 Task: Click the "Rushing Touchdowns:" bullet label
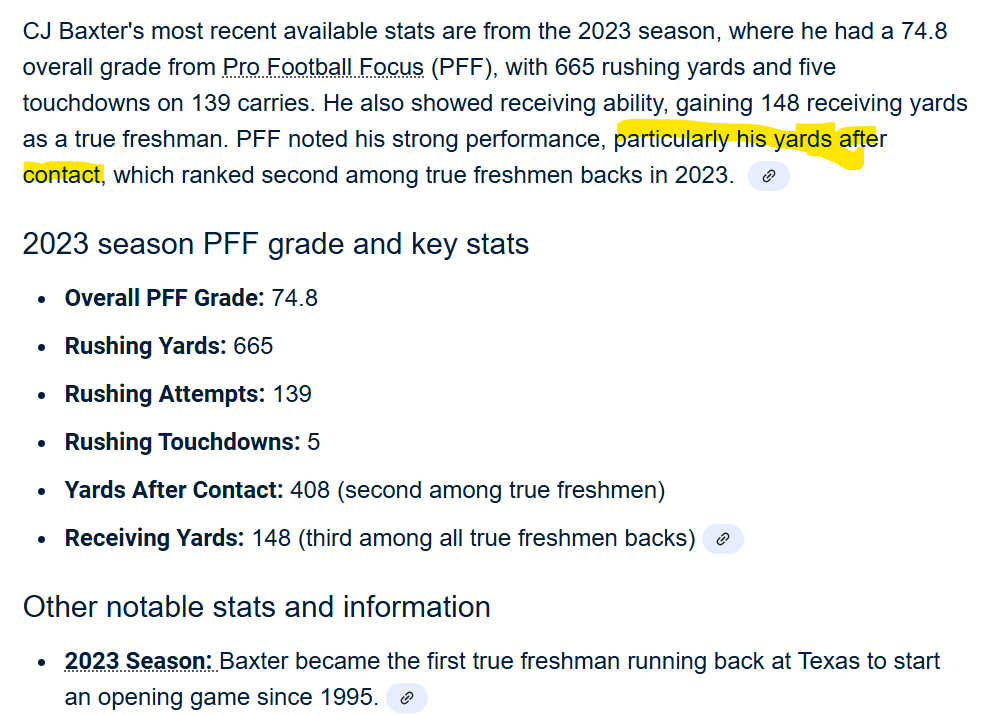tap(182, 442)
